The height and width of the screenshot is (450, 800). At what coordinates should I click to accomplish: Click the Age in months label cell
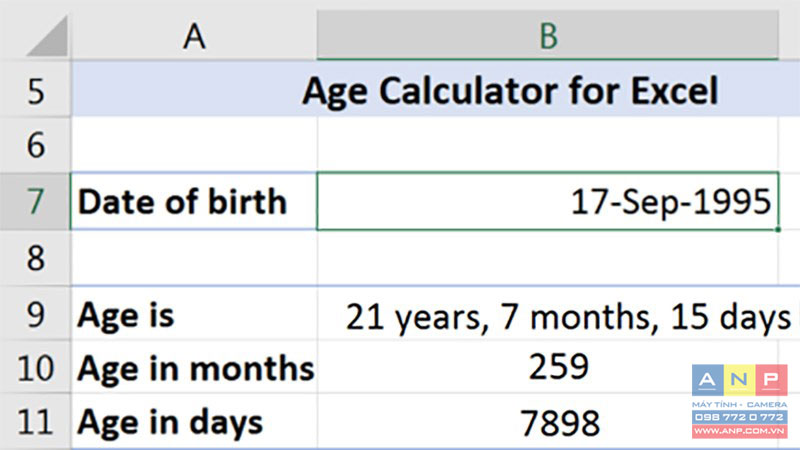196,369
